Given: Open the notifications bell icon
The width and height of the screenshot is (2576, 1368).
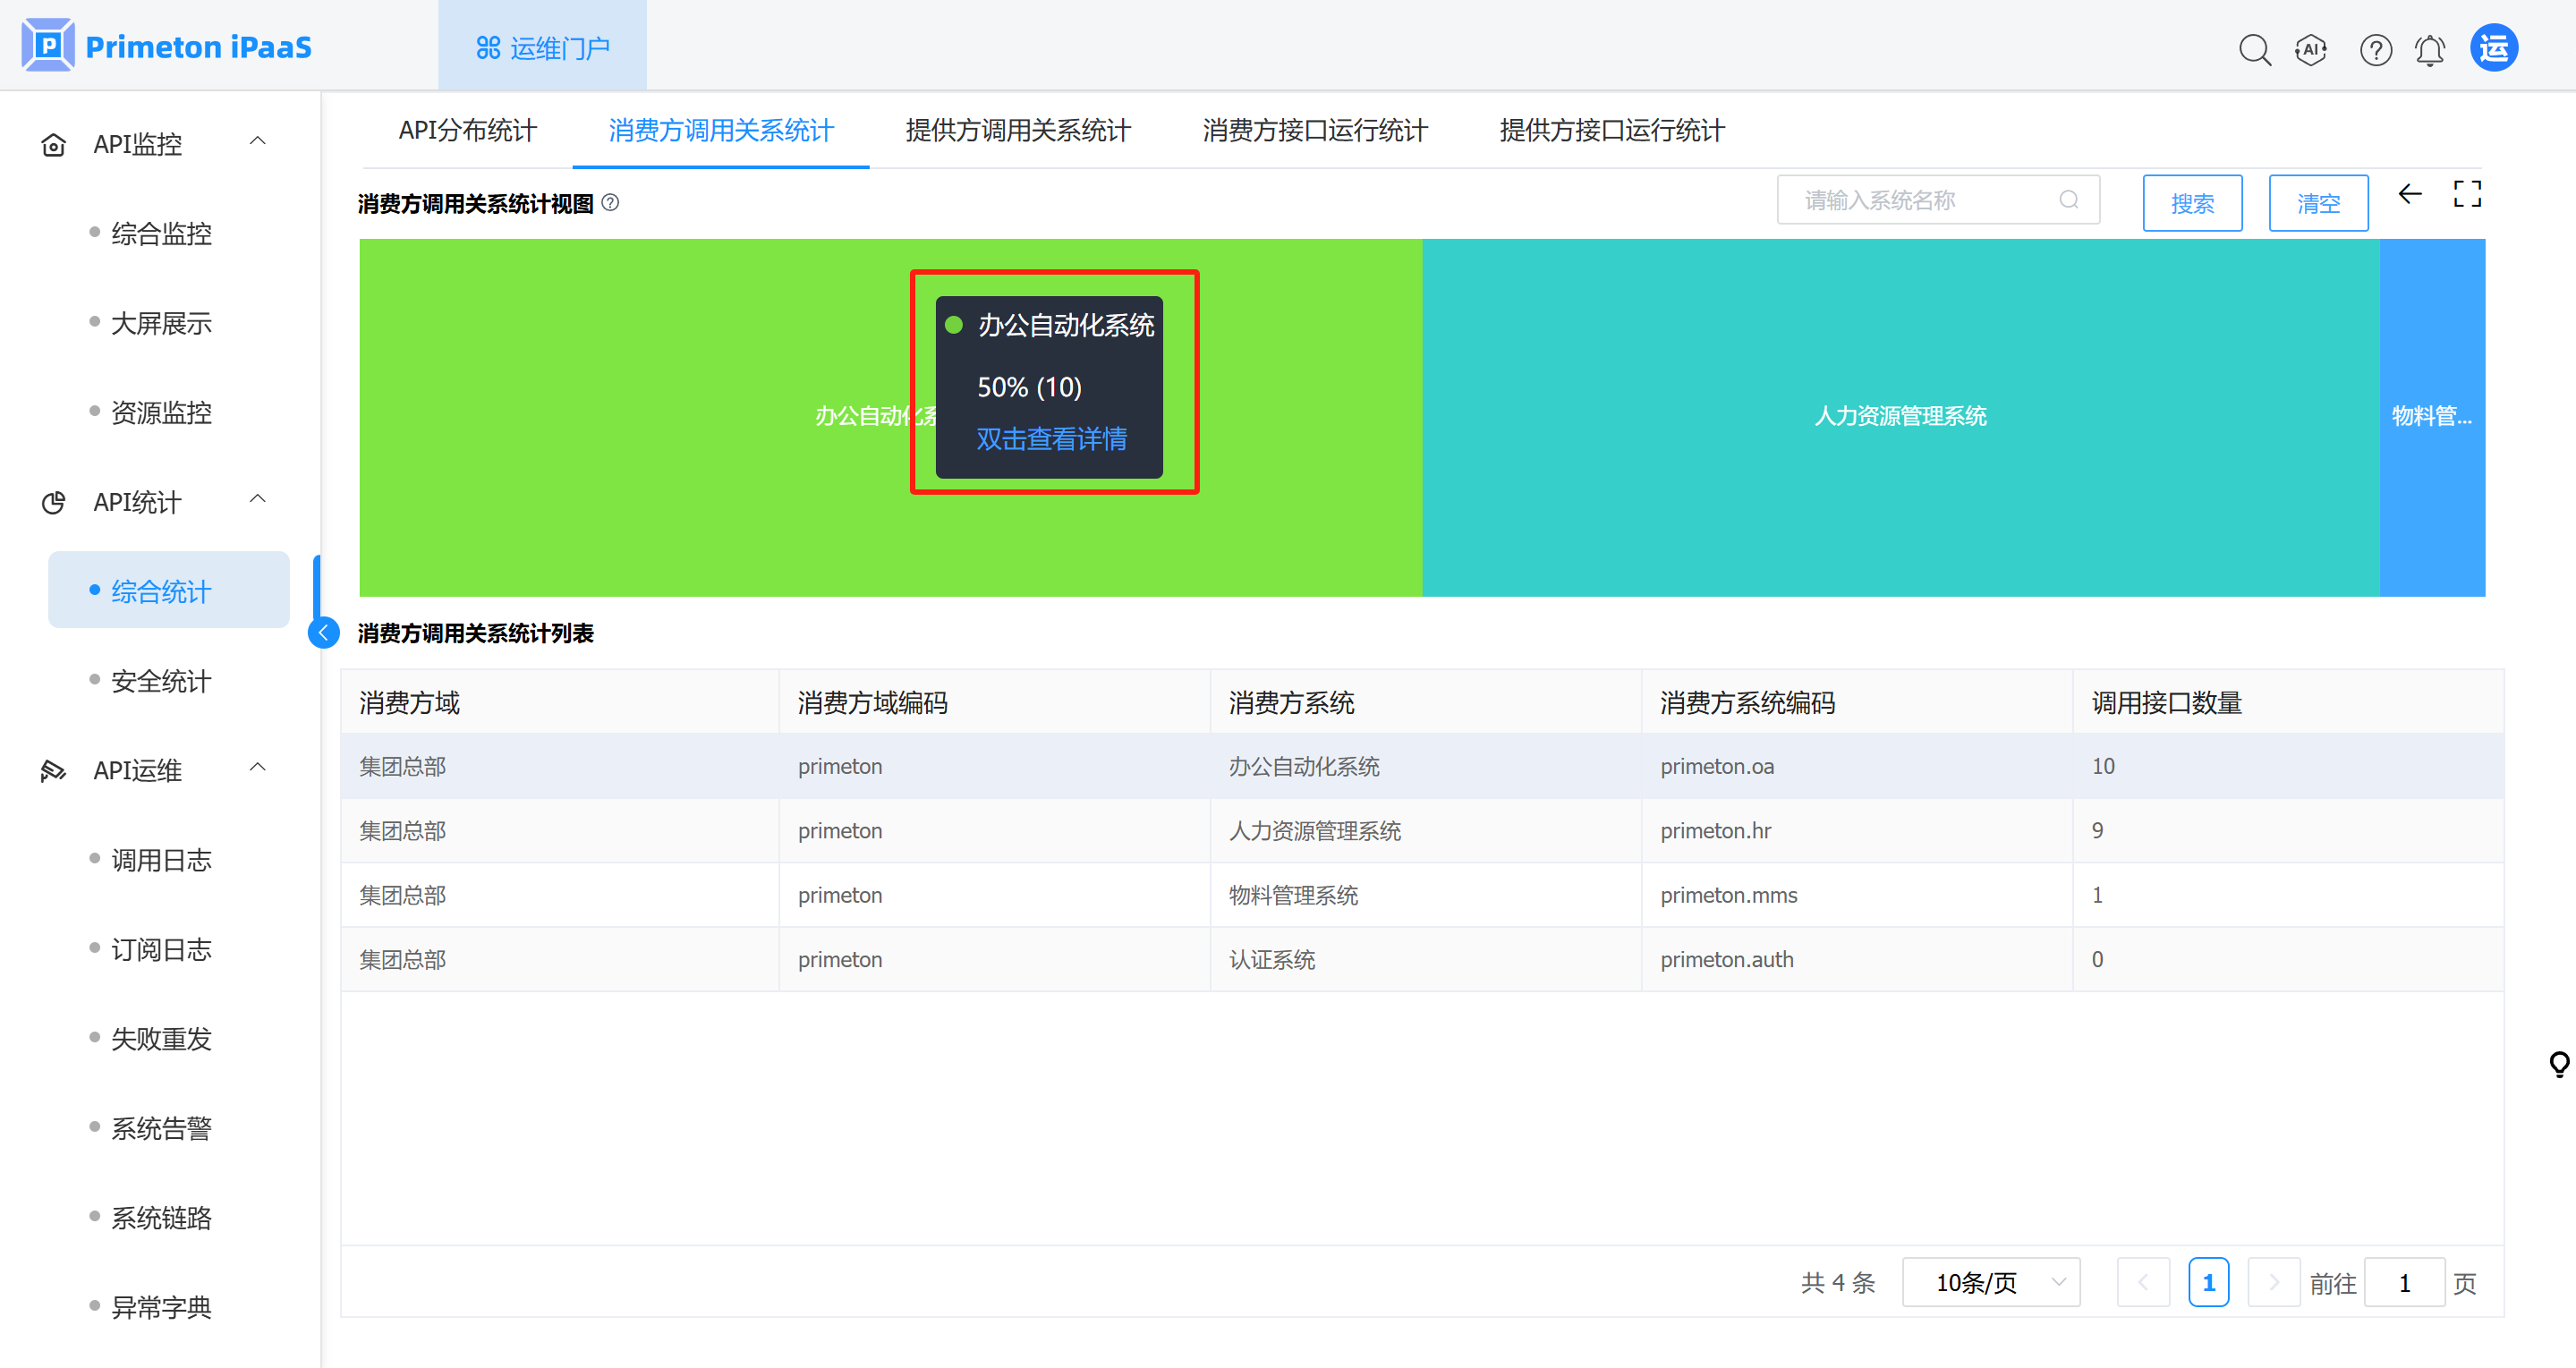Looking at the screenshot, I should [x=2430, y=49].
